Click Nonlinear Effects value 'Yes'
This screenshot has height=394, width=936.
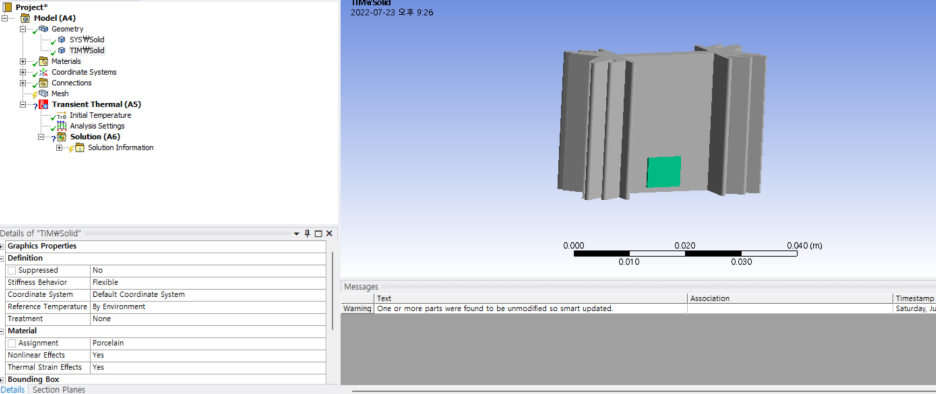pos(208,355)
